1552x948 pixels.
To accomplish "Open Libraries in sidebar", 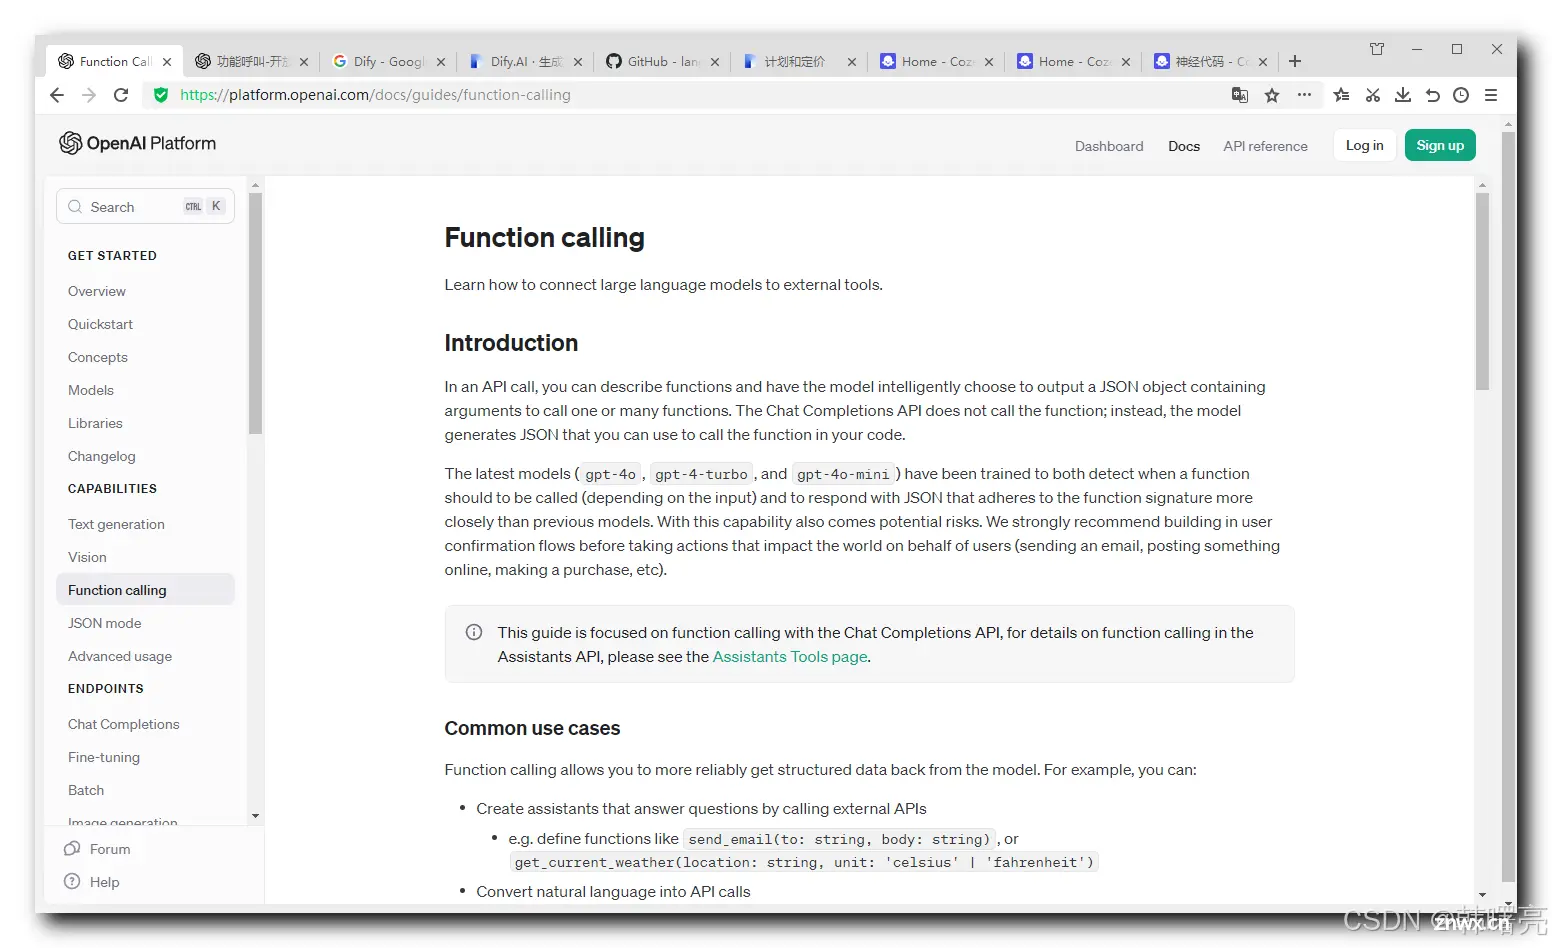I will coord(95,423).
